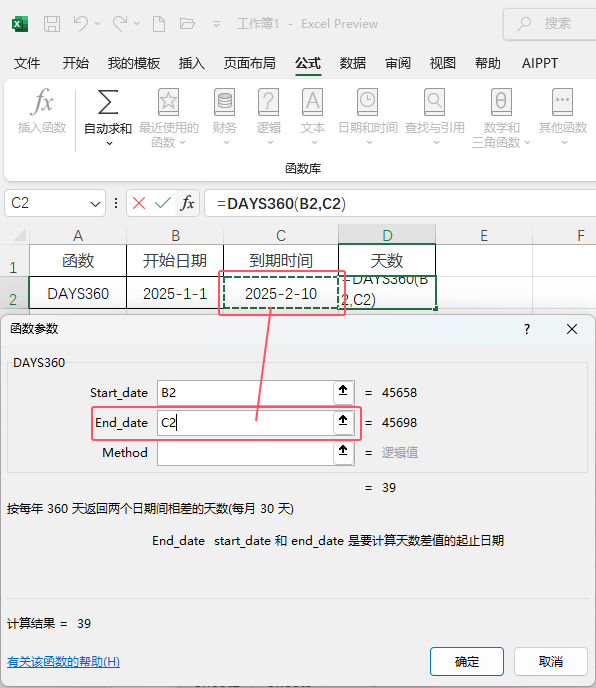Save the workbook with the floppy icon
This screenshot has width=596, height=688.
coord(52,24)
